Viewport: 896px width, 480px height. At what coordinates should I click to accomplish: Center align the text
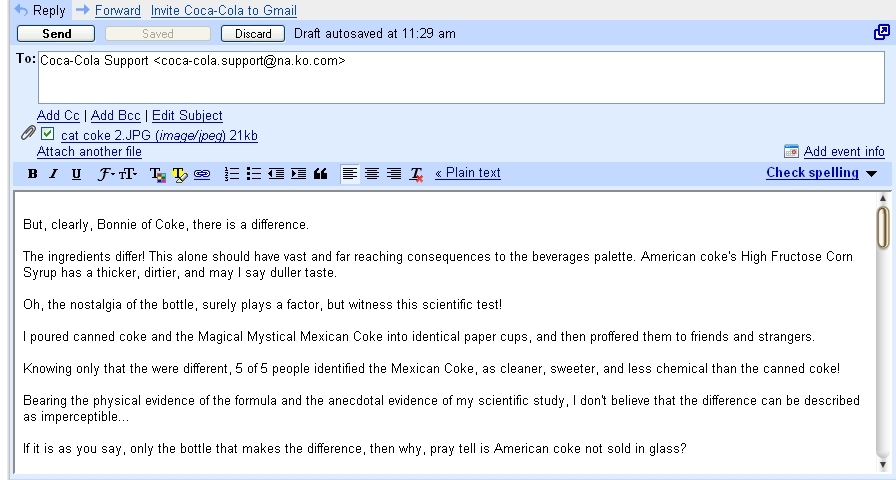coord(372,174)
